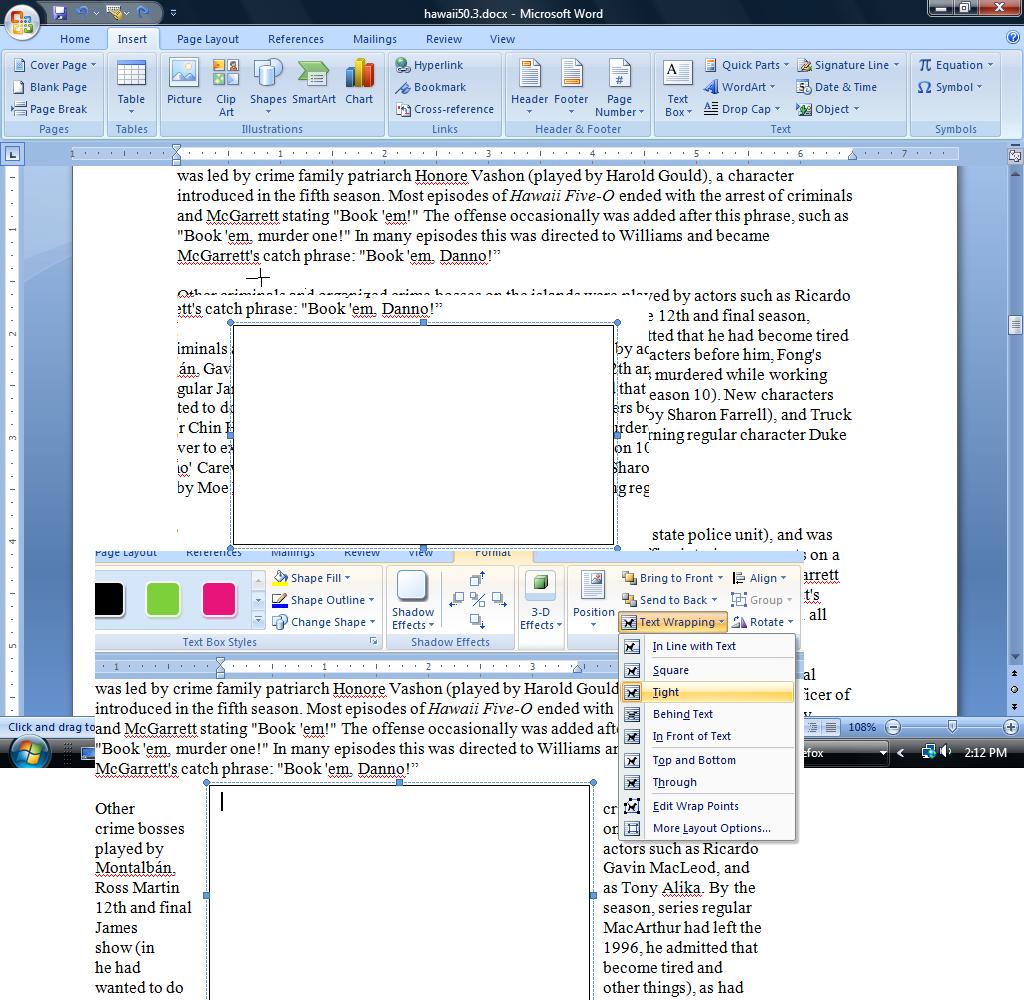Save the document from the Quick Access Toolbar

(x=60, y=12)
